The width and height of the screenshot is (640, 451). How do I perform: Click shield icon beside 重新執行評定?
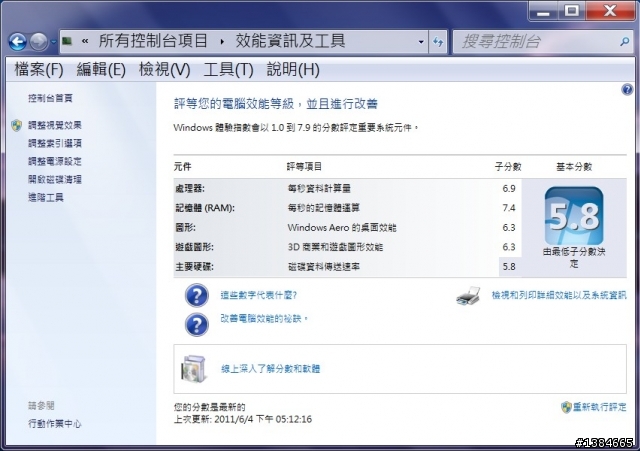pos(566,407)
